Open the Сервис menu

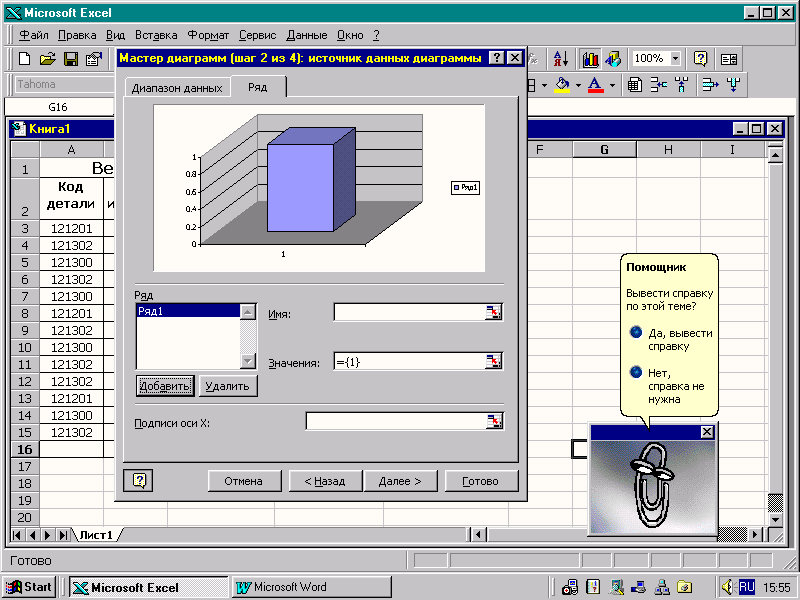pos(258,35)
